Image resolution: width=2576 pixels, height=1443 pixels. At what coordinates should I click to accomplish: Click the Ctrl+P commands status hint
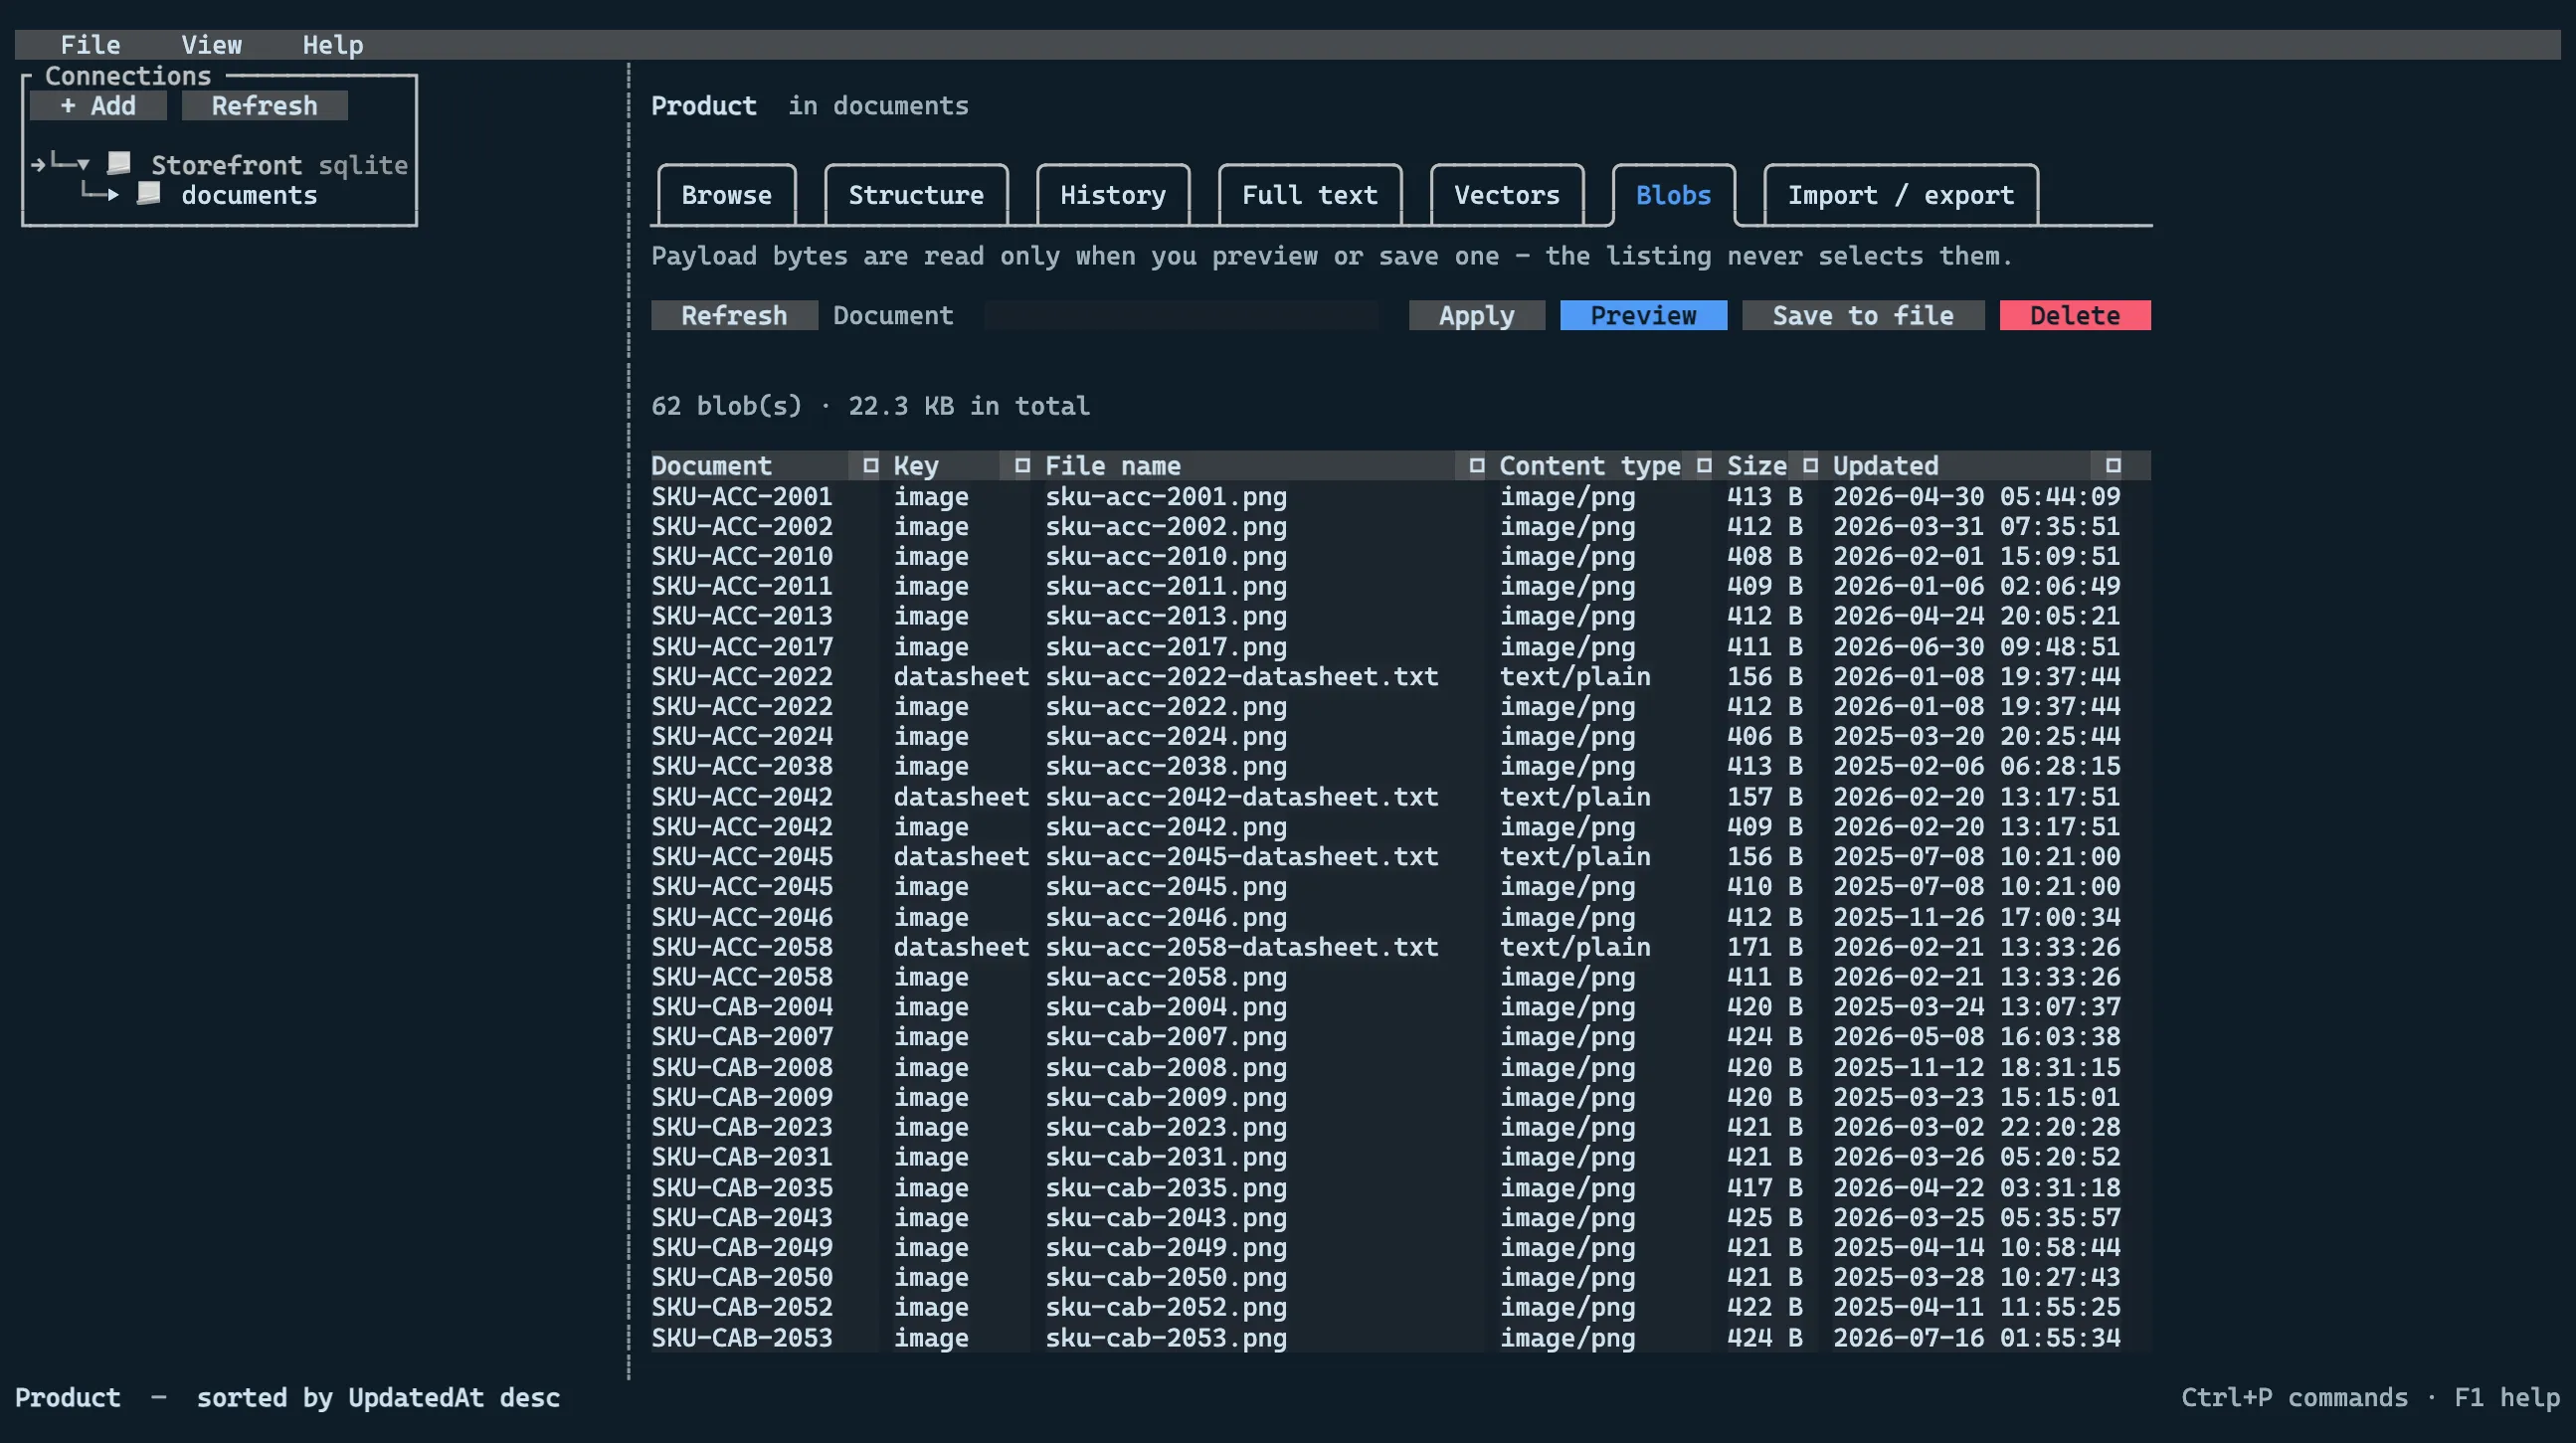(2294, 1397)
